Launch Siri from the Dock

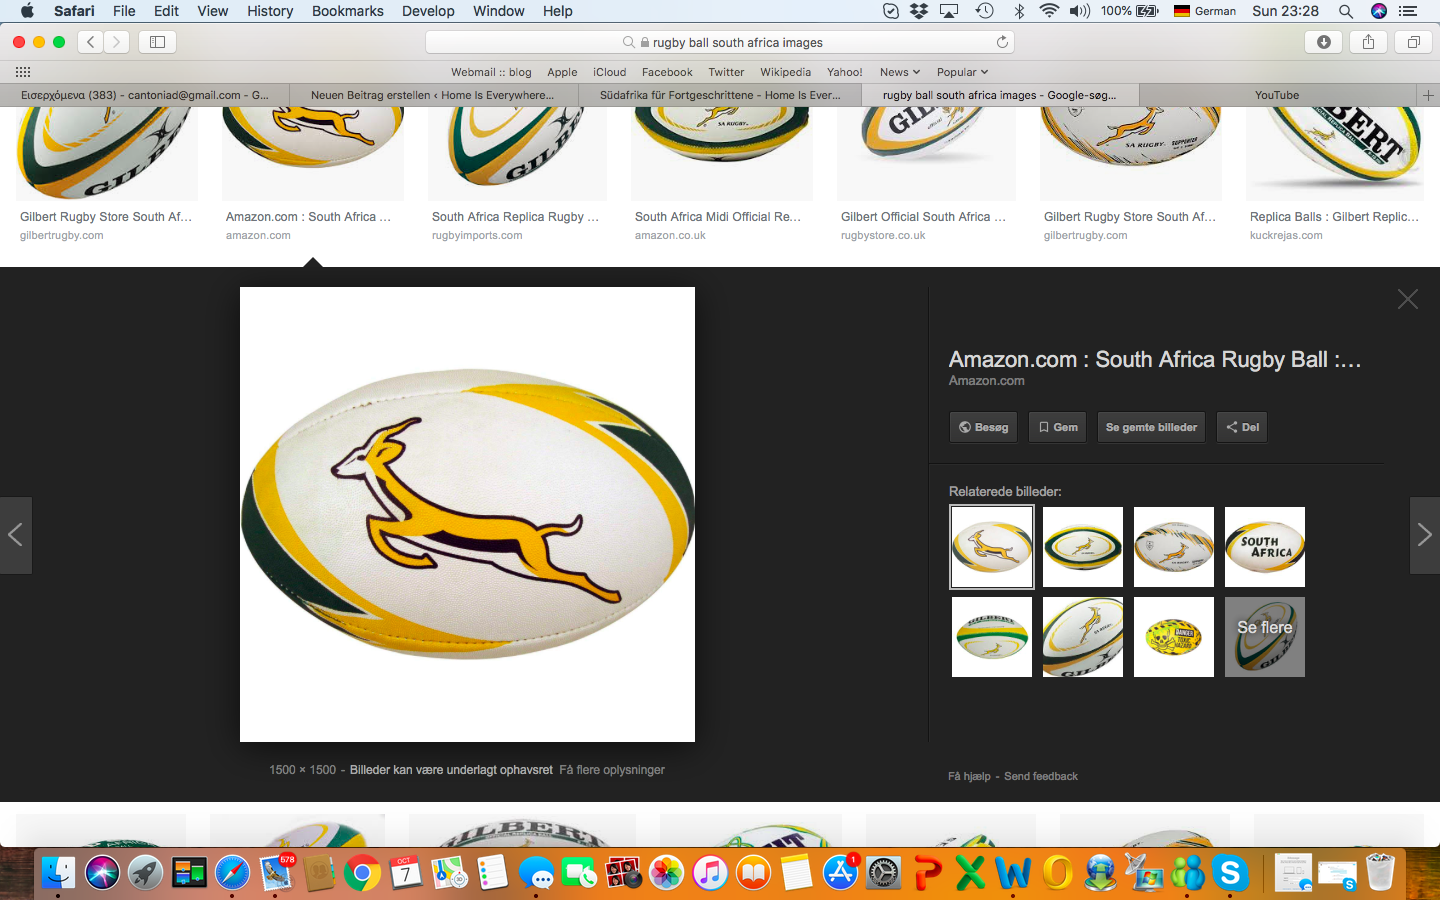click(x=102, y=873)
